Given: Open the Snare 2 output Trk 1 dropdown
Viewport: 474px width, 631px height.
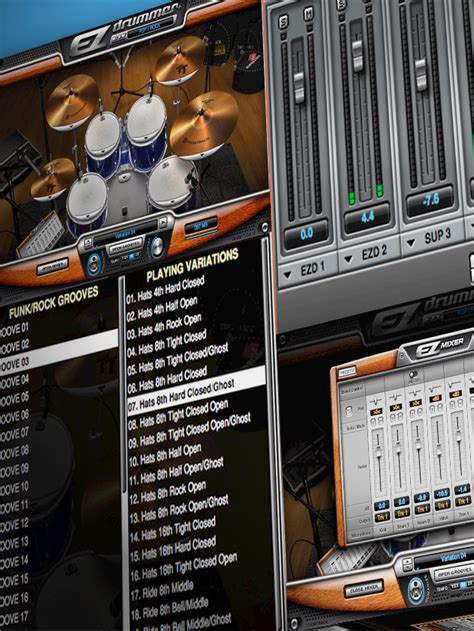Looking at the screenshot, I should pyautogui.click(x=422, y=509).
